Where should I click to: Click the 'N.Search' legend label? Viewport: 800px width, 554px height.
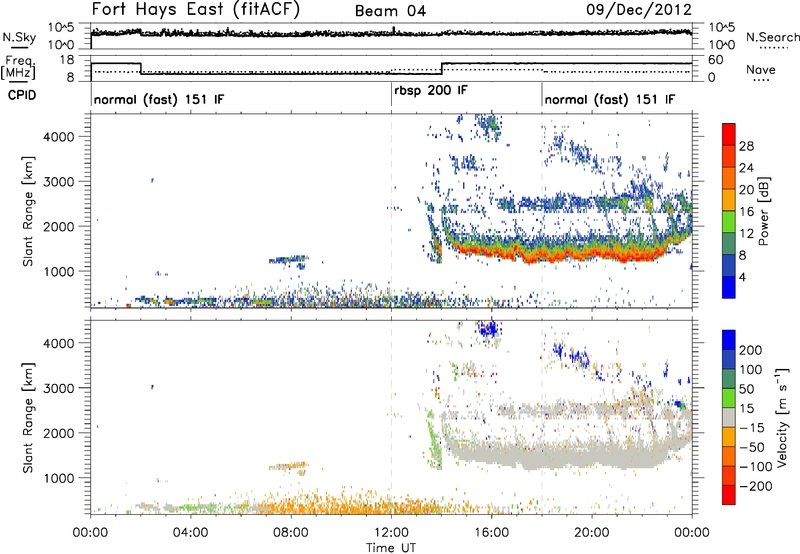pyautogui.click(x=772, y=37)
